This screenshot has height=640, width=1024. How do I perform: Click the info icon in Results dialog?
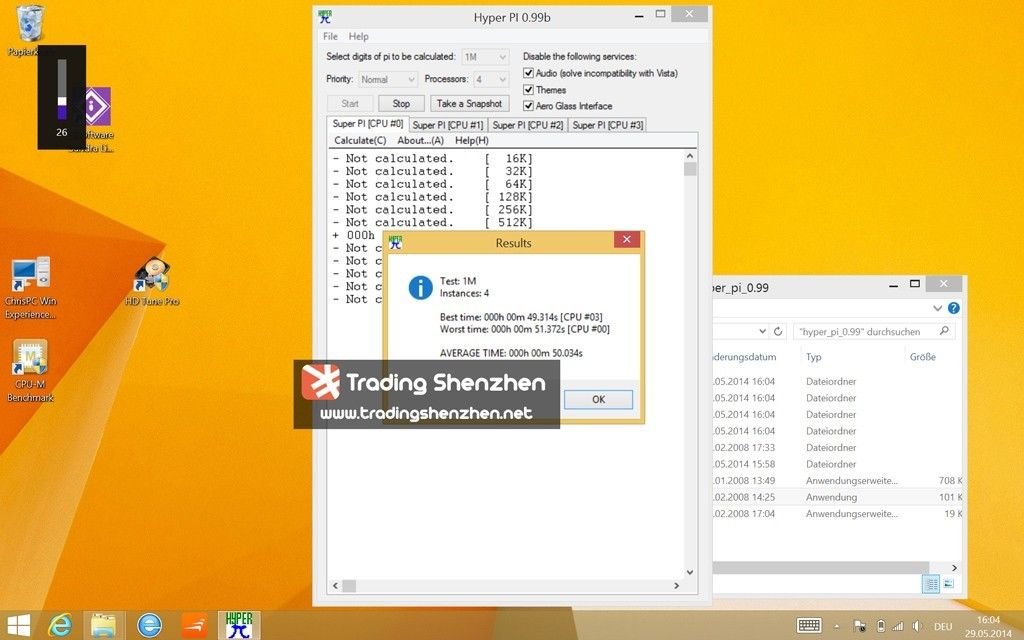tap(421, 287)
